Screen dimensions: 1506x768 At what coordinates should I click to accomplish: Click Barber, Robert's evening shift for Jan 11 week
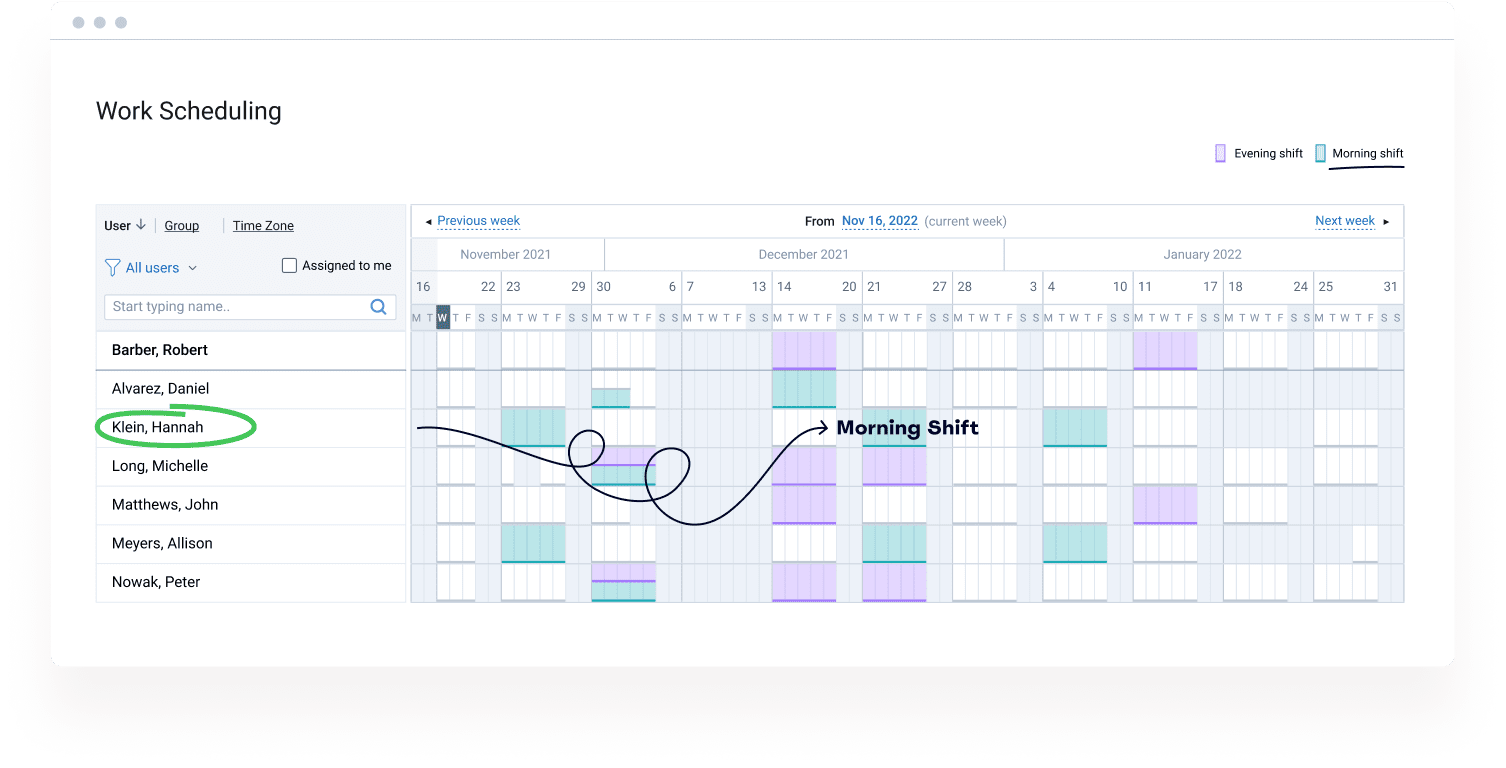click(1165, 351)
